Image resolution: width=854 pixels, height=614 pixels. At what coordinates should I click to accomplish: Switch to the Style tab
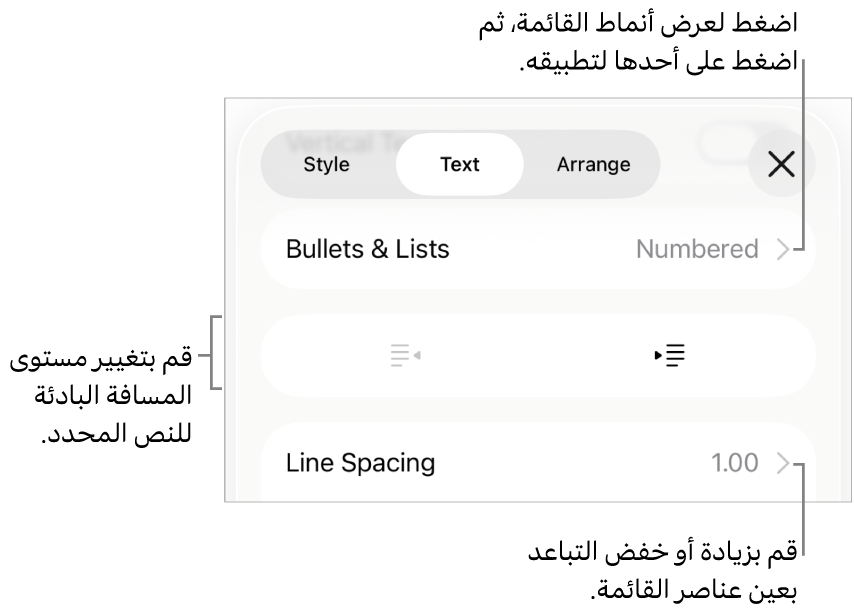[326, 164]
